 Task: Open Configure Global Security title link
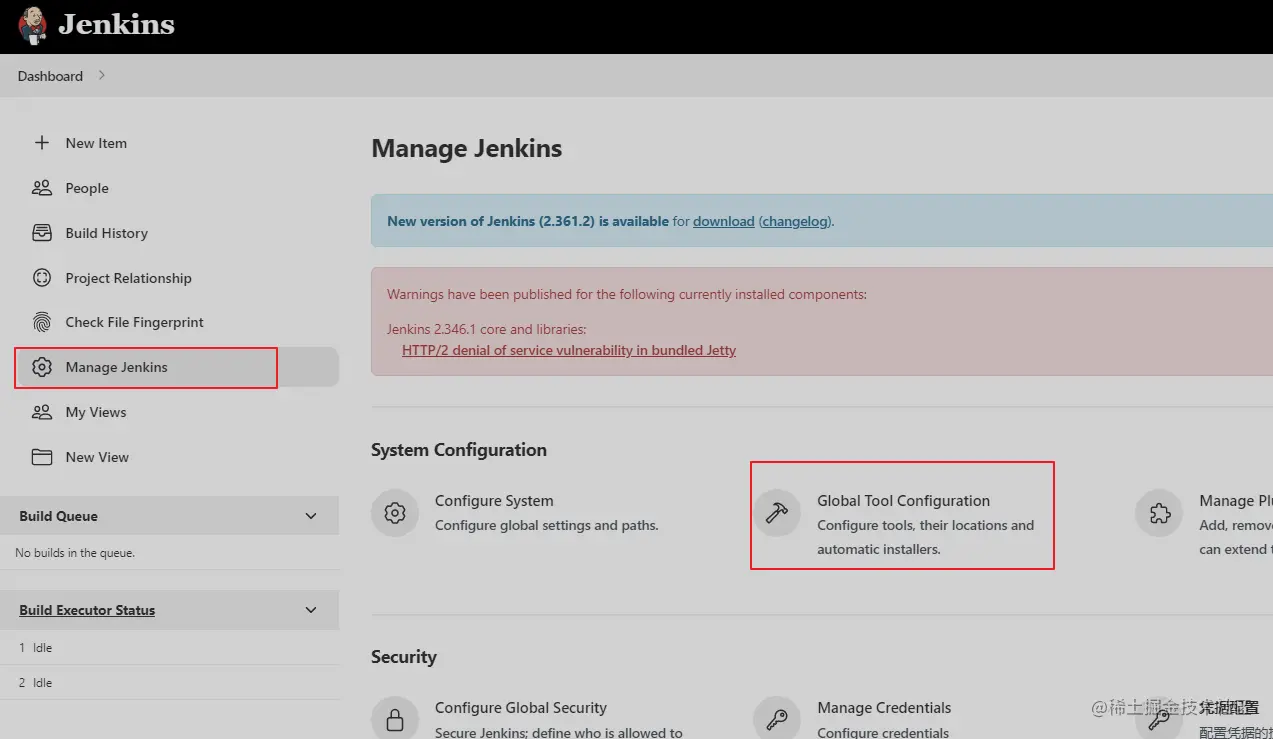[x=521, y=708]
